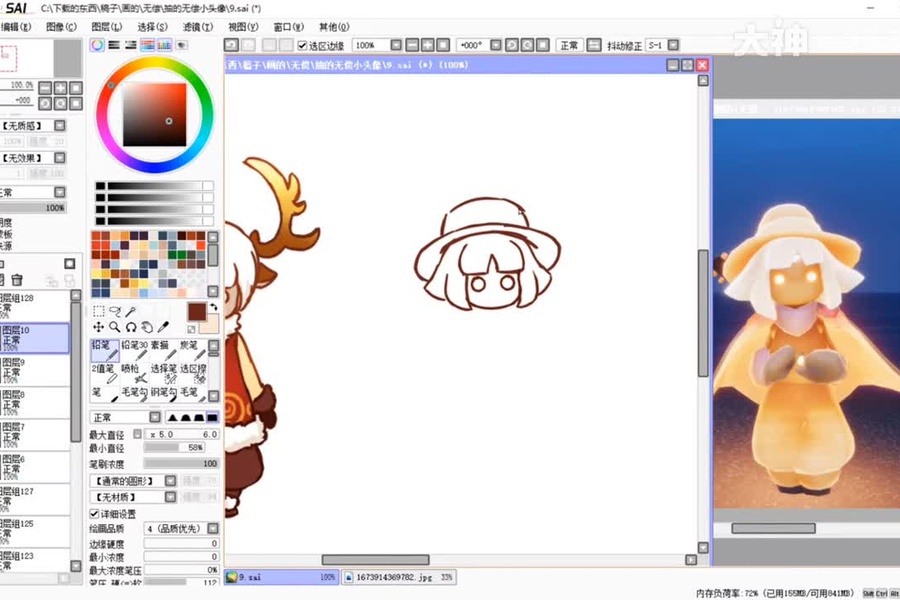
Task: Click zoom out minus button in toolbar
Action: [x=412, y=45]
